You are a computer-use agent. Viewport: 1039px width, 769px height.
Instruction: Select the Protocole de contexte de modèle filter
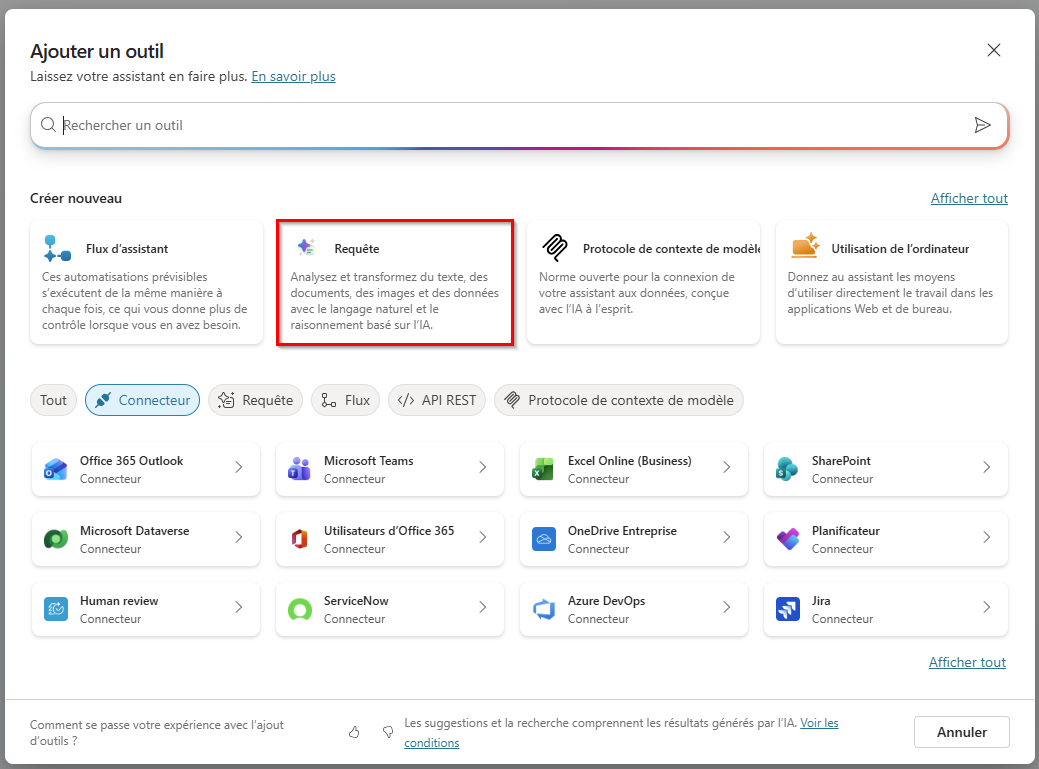click(619, 400)
